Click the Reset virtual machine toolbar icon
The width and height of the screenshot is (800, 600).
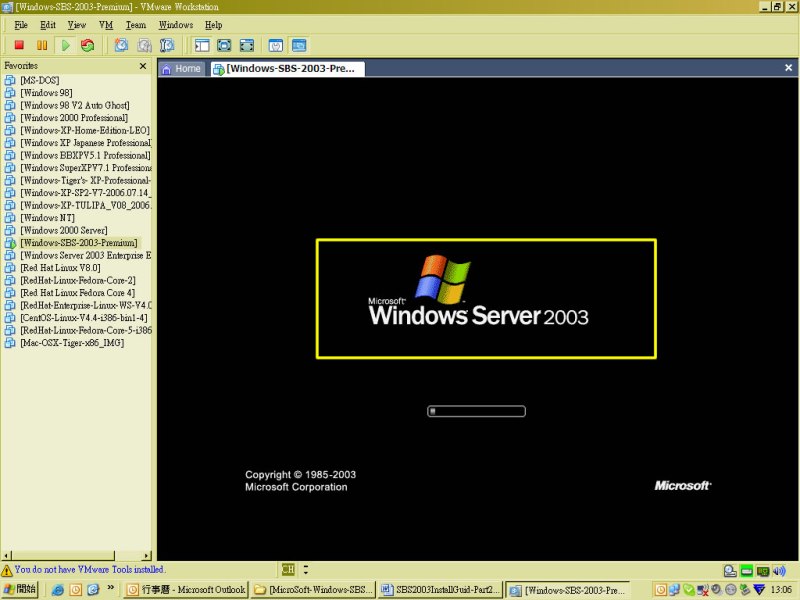(x=88, y=45)
